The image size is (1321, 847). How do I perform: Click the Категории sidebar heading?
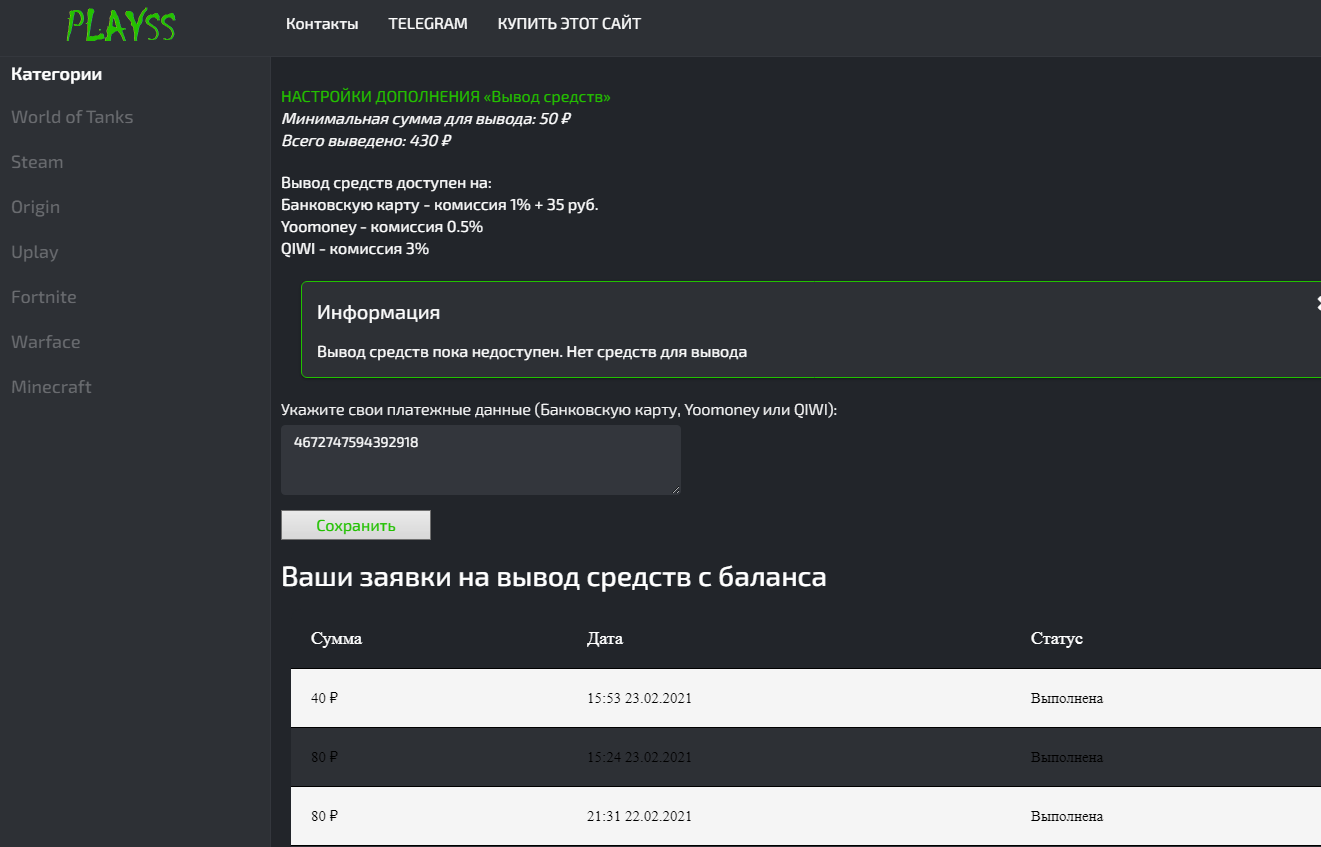(56, 74)
